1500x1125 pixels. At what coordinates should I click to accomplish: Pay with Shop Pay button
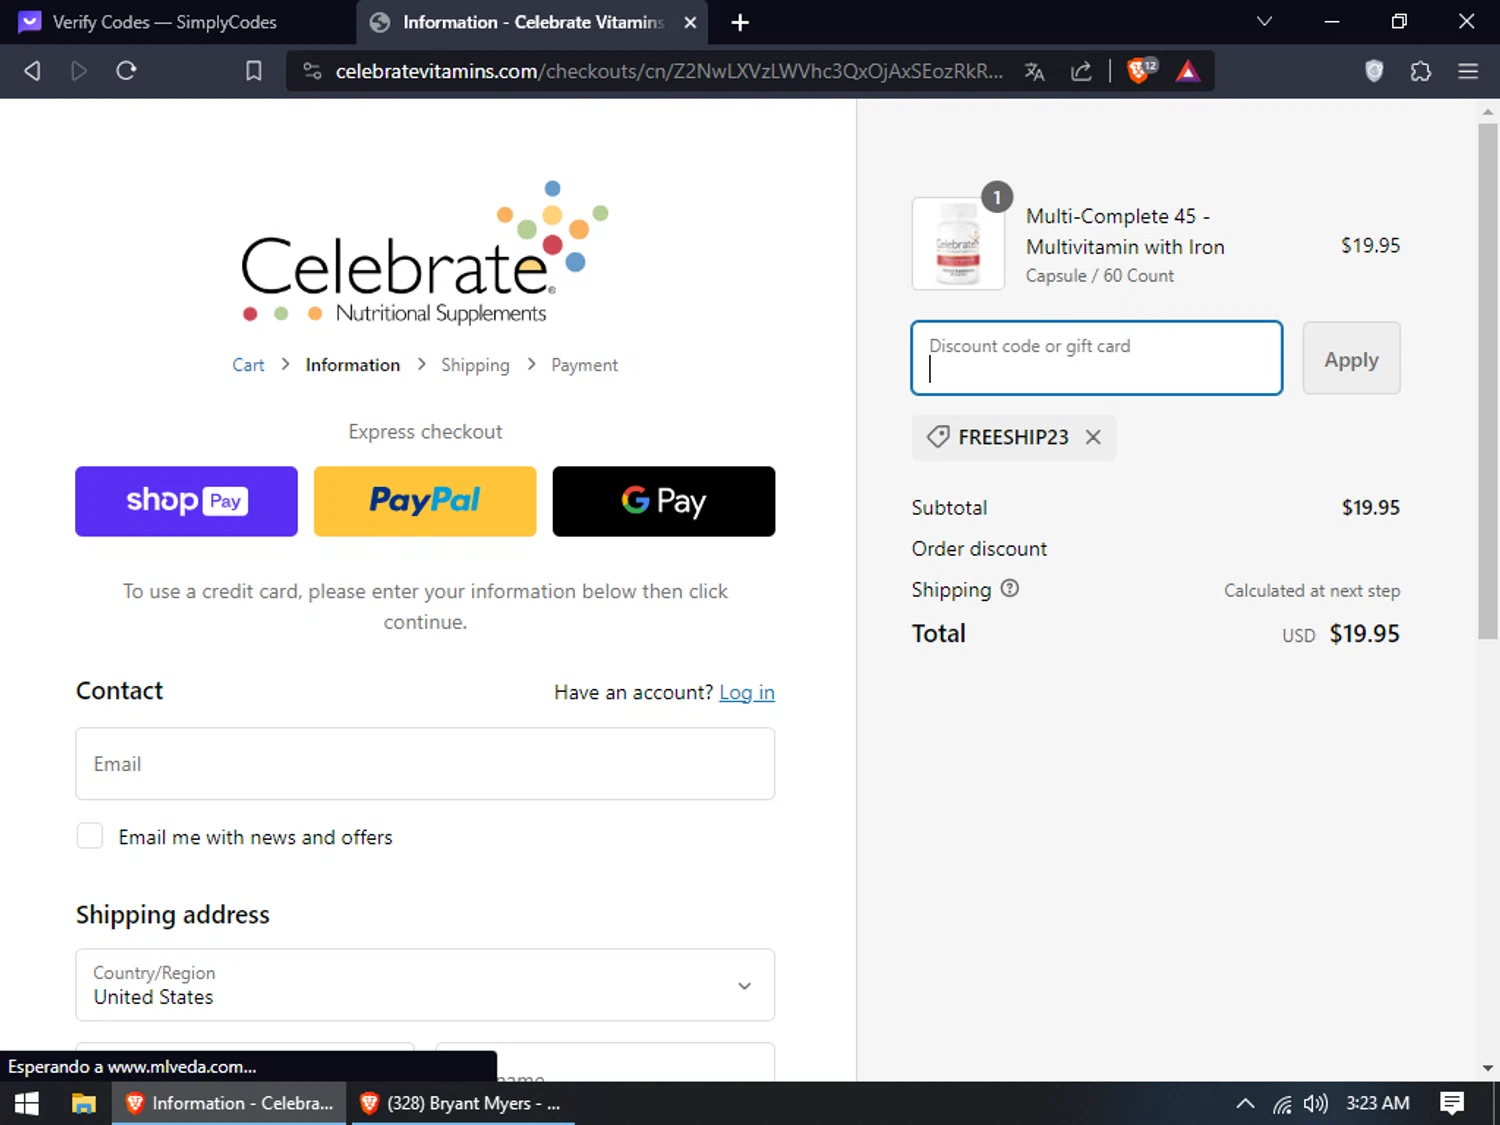(186, 501)
